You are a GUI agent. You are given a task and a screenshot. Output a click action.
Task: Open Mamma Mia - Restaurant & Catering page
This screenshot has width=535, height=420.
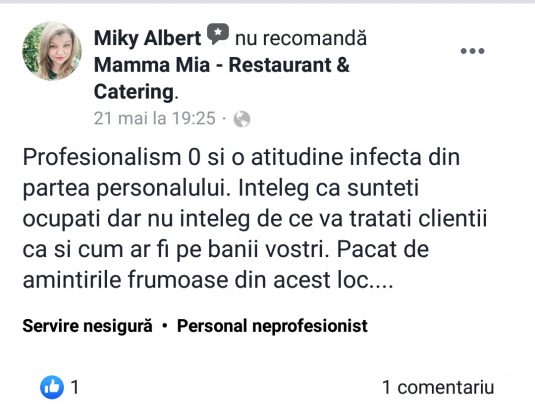(222, 78)
